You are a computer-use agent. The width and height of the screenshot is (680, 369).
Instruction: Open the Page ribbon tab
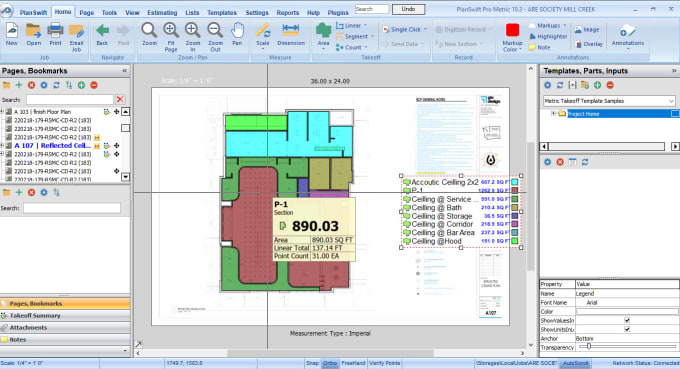click(86, 13)
